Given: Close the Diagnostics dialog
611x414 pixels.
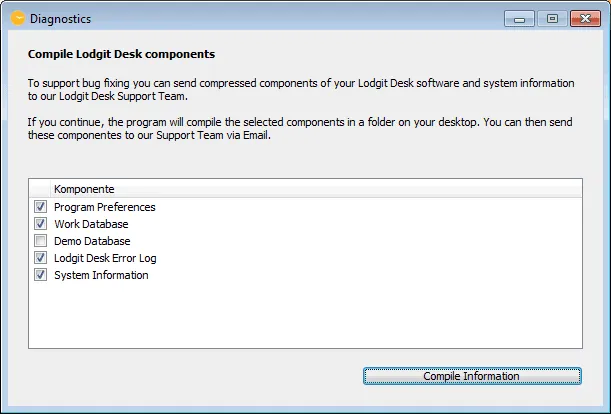Looking at the screenshot, I should [x=585, y=19].
